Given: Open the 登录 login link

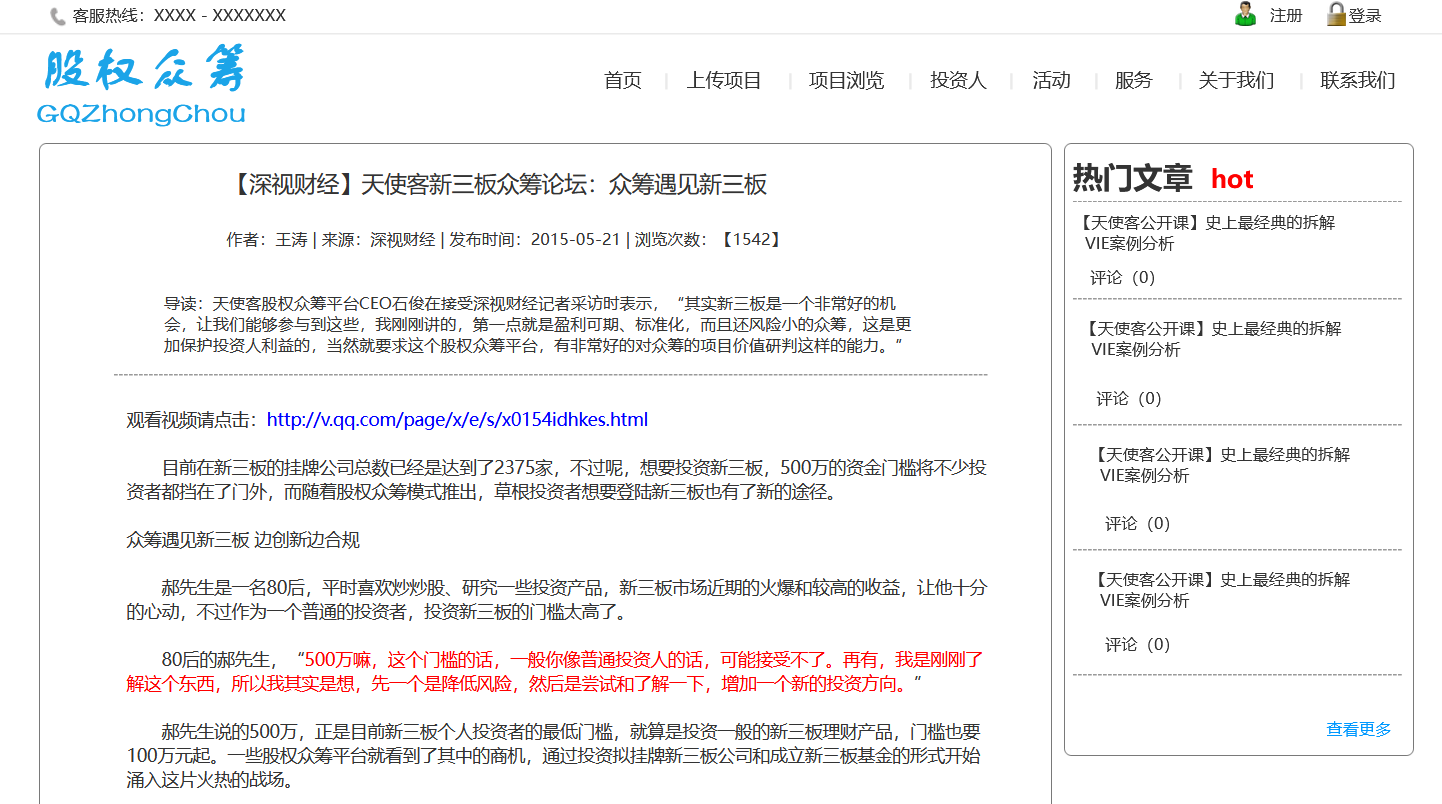Looking at the screenshot, I should [1365, 16].
